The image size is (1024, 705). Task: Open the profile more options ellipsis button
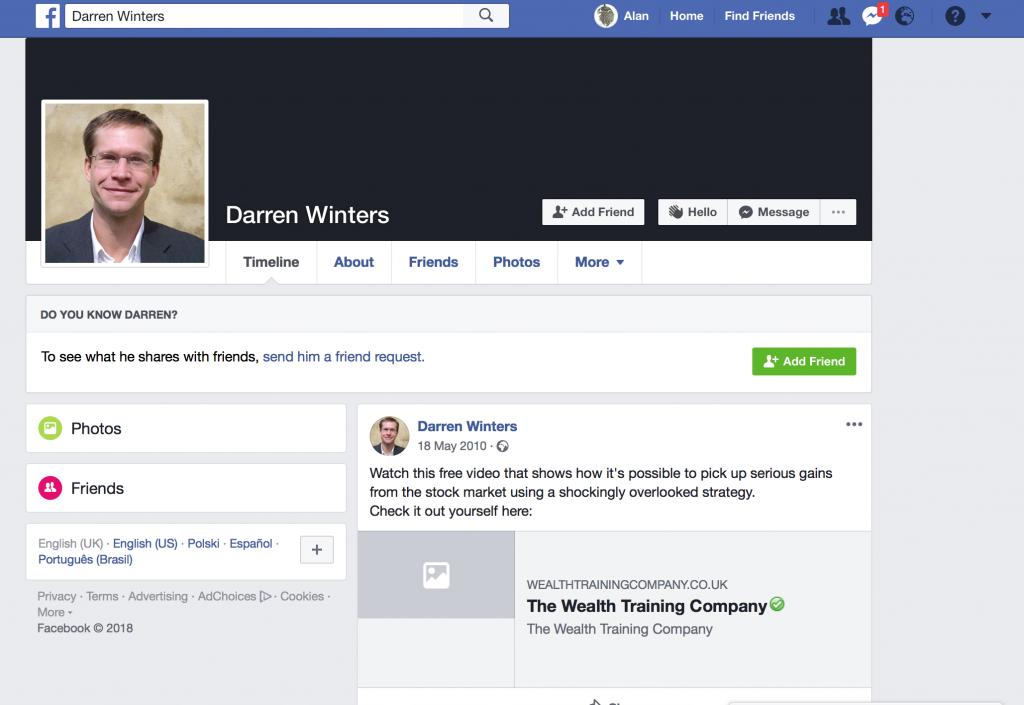(839, 212)
